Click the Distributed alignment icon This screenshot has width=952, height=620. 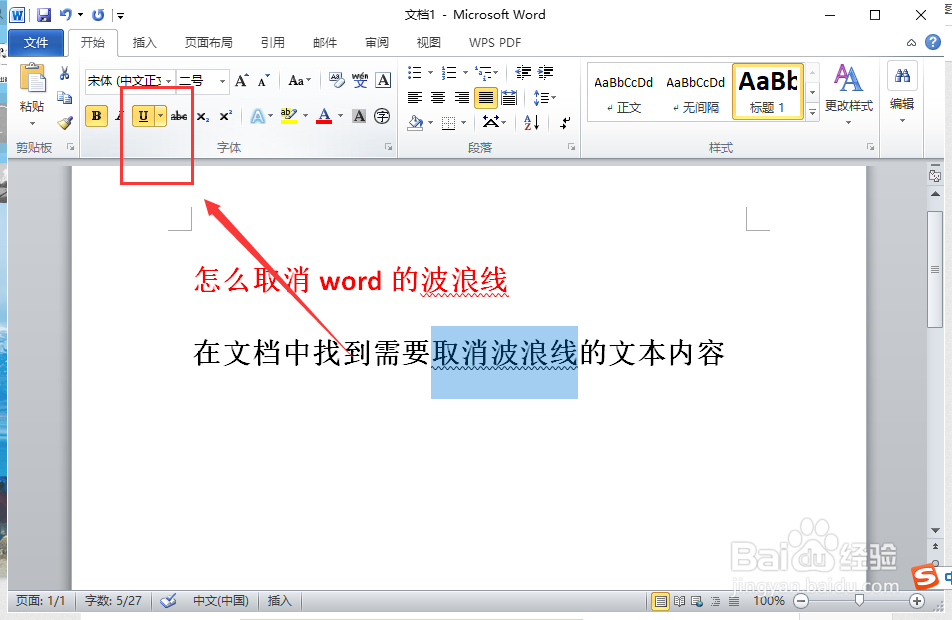click(x=509, y=98)
